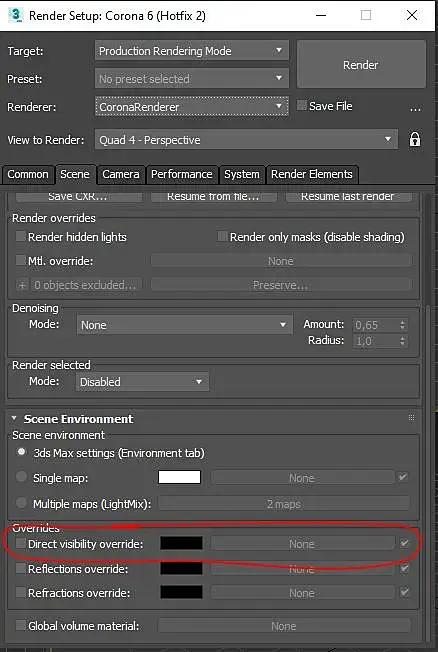This screenshot has width=438, height=652.
Task: Enable Direct visibility override checkbox
Action: [x=20, y=543]
